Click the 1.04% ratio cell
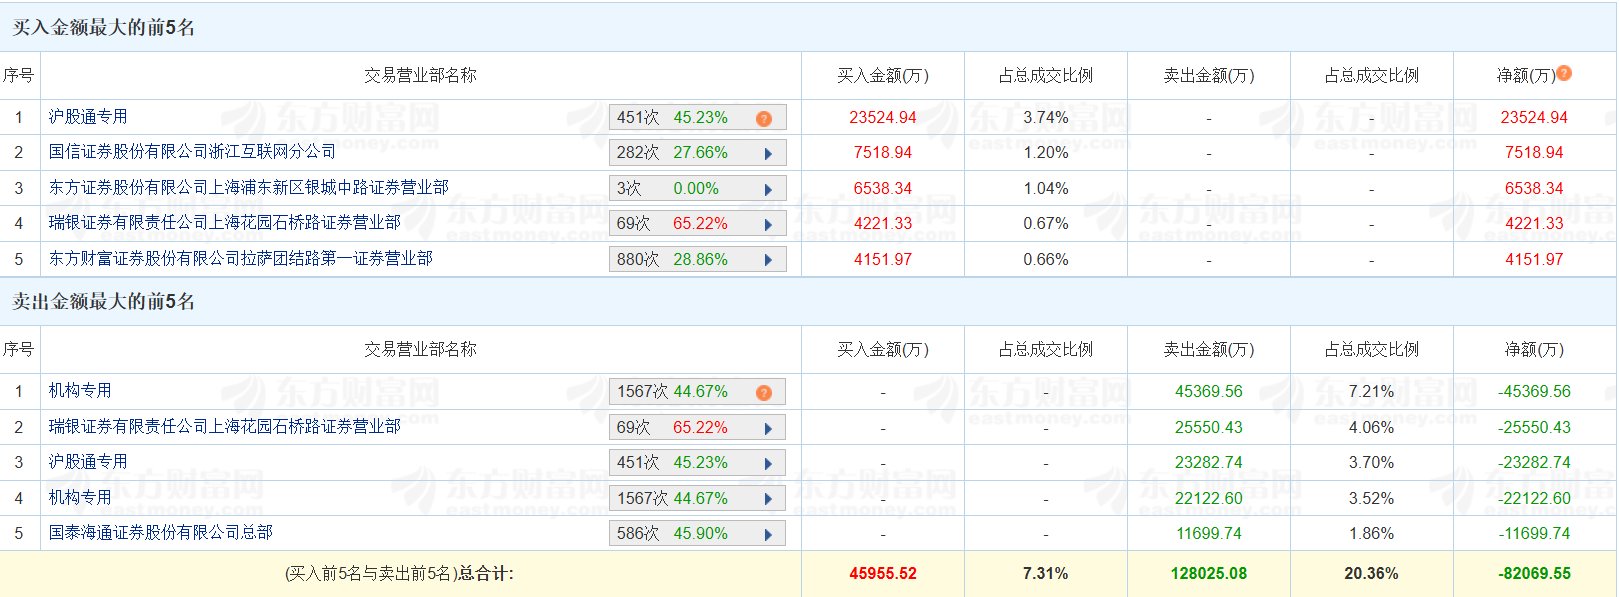The height and width of the screenshot is (597, 1620). [1046, 189]
